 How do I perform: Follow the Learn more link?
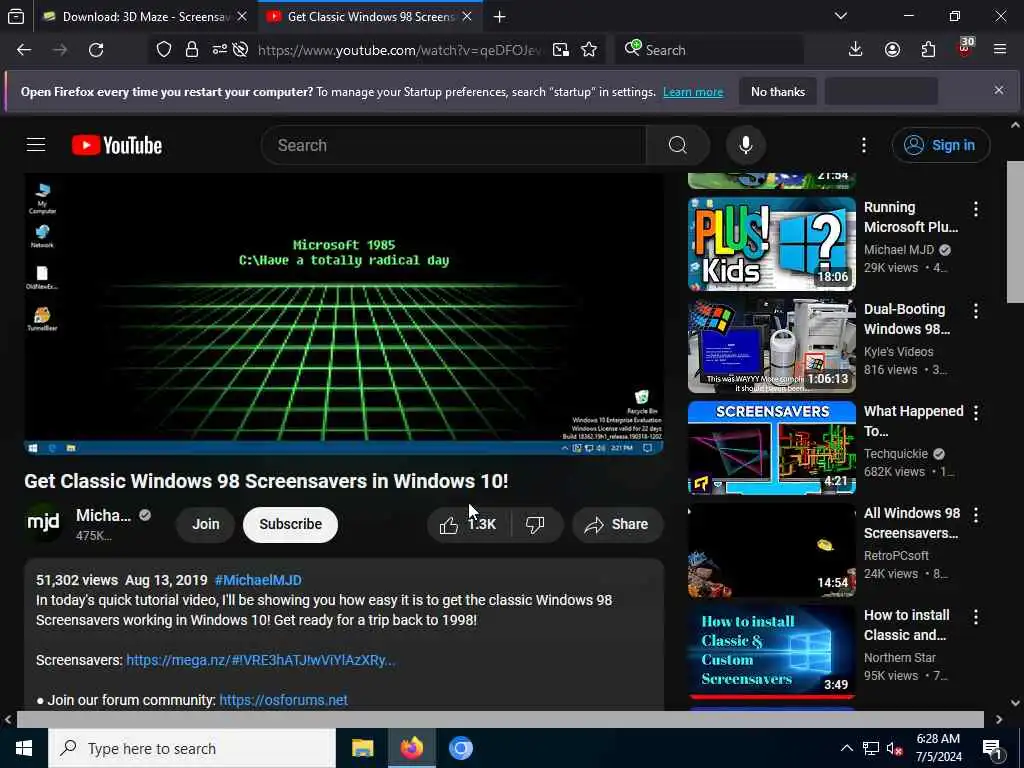(693, 92)
